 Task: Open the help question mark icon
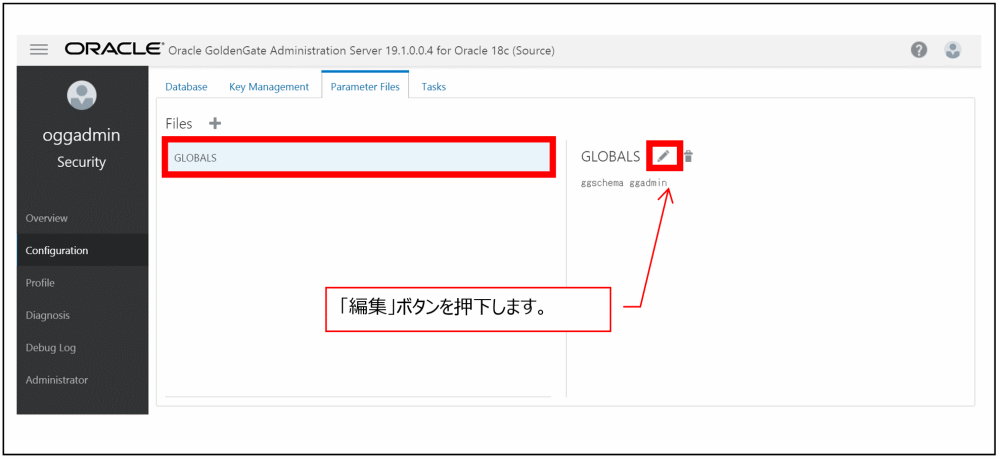point(918,50)
